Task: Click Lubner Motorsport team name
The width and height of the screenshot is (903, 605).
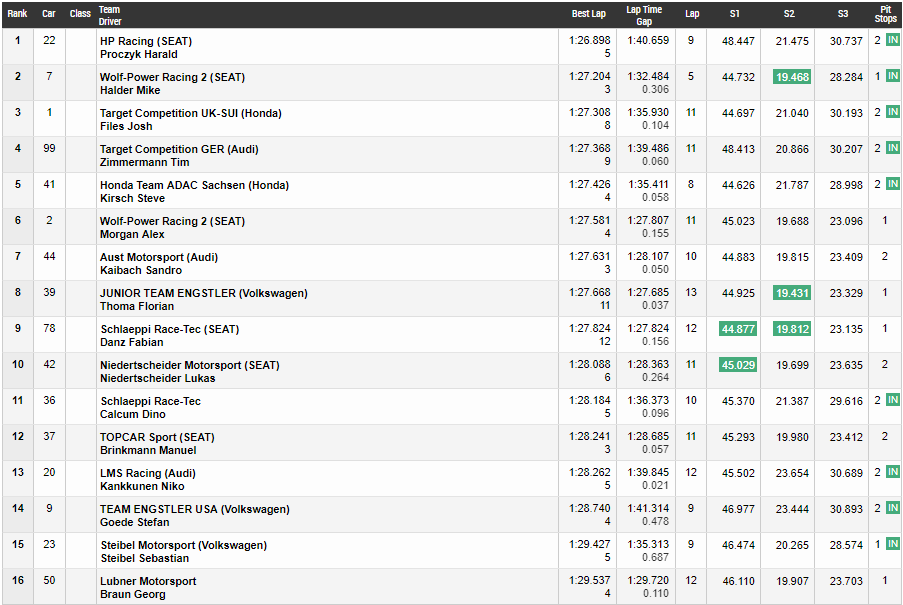Action: point(148,581)
